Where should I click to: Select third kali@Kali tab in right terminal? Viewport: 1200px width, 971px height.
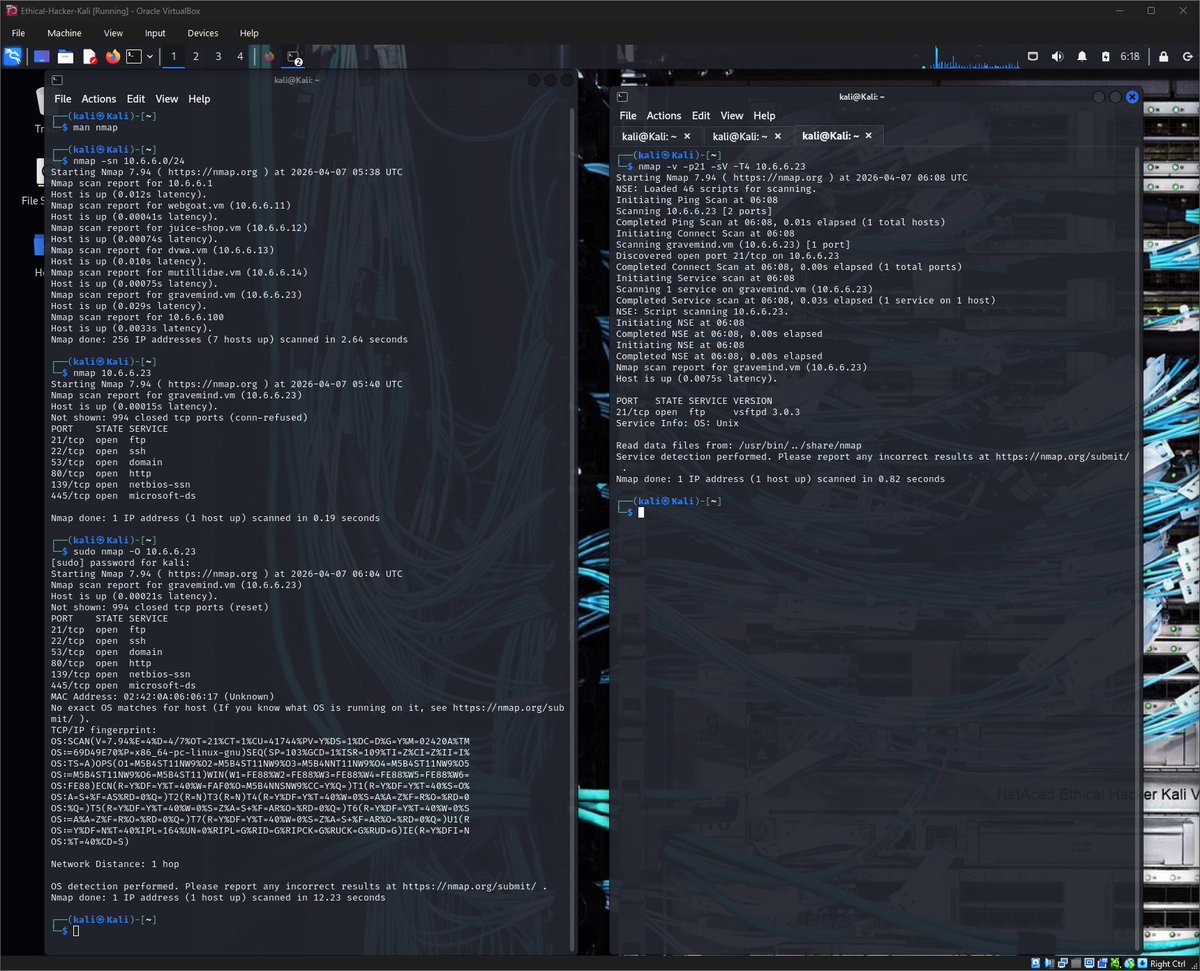coord(838,136)
